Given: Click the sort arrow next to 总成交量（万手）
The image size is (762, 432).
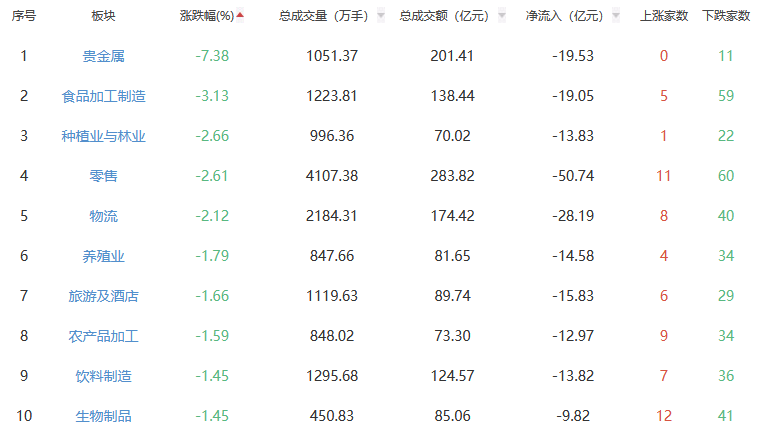Looking at the screenshot, I should pyautogui.click(x=381, y=16).
